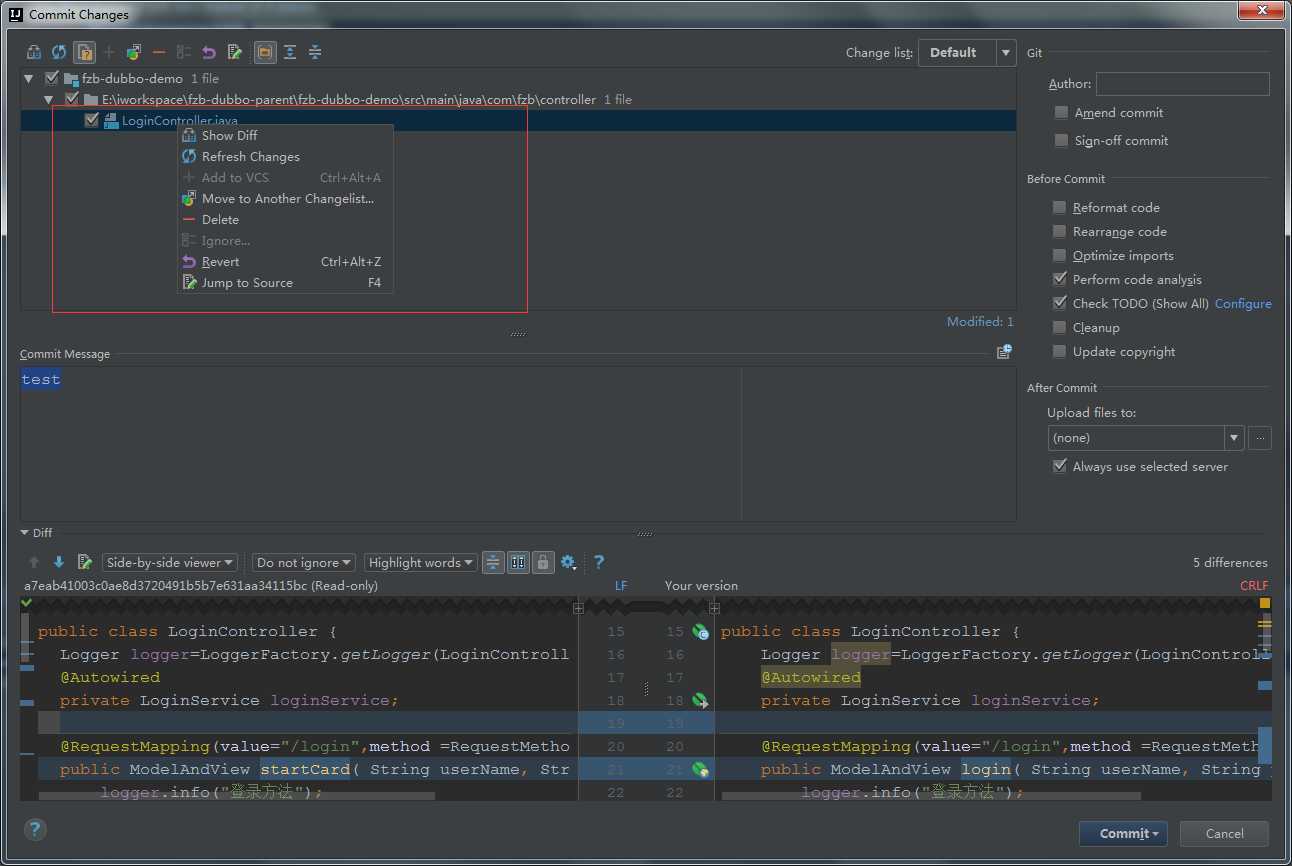Click the round Help button at bottom left
Image resolution: width=1292 pixels, height=866 pixels.
(35, 829)
